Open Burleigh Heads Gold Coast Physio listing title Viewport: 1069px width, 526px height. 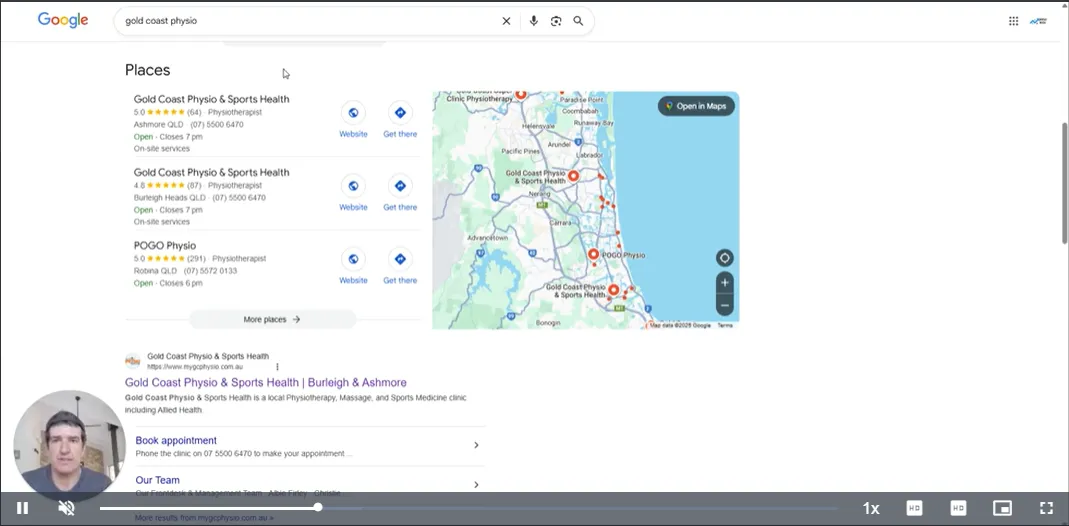pos(211,172)
